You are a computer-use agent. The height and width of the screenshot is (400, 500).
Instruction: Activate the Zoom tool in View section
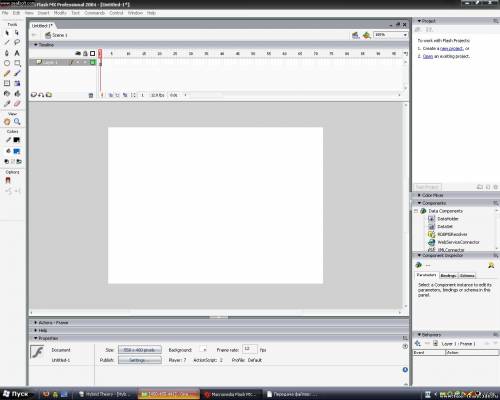pos(17,122)
